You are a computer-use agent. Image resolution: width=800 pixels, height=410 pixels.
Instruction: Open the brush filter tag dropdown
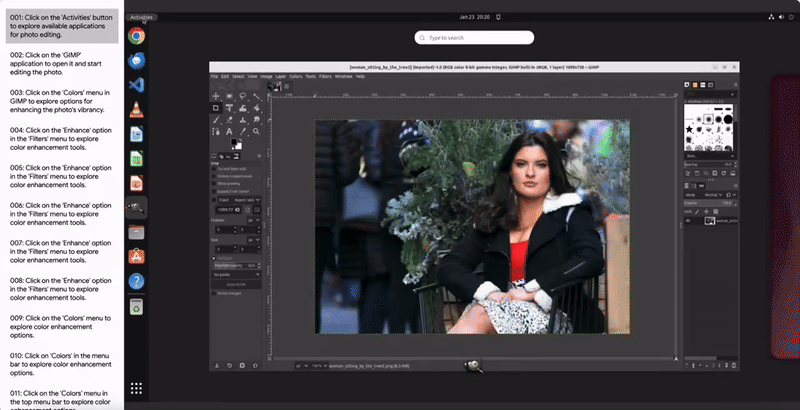[710, 95]
